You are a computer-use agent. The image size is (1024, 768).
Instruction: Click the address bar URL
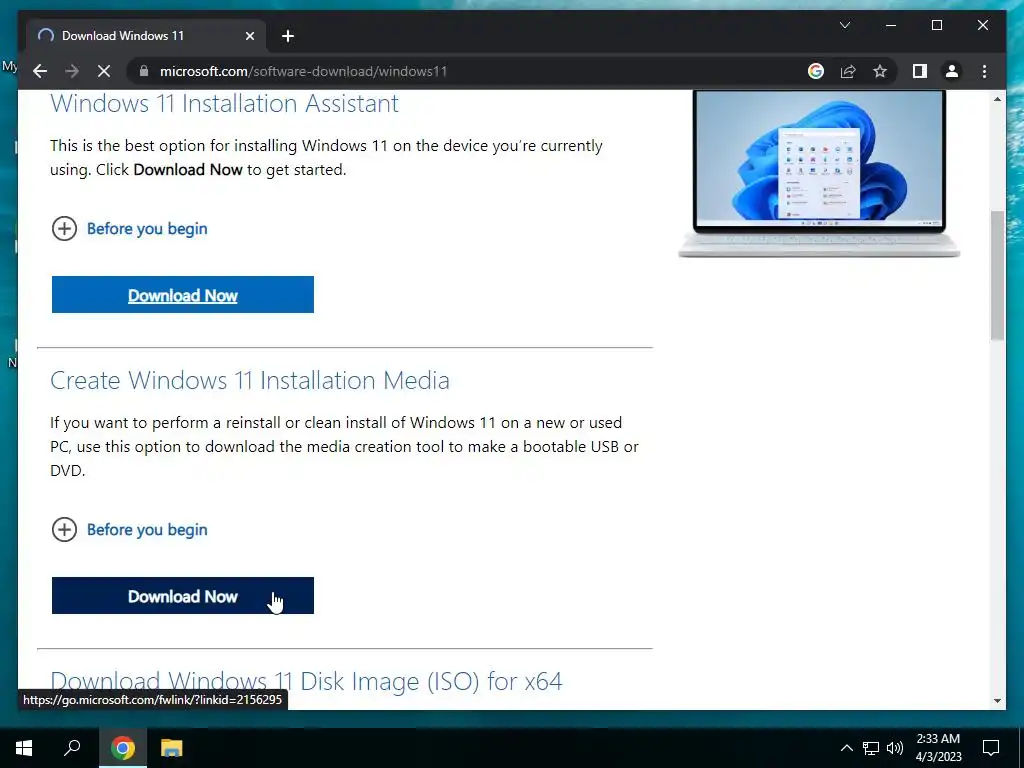(303, 71)
